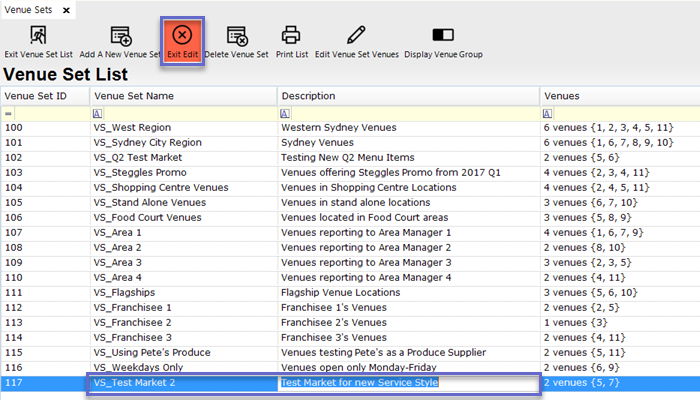Open filter operator in Venue Set ID column

click(x=9, y=114)
